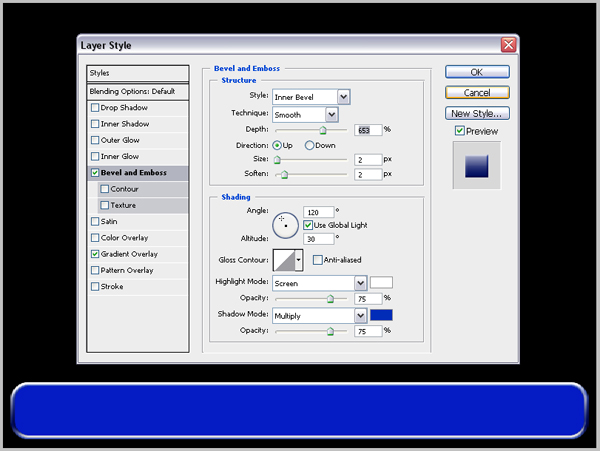The width and height of the screenshot is (600, 451).
Task: Open the Styles list entry
Action: (138, 73)
